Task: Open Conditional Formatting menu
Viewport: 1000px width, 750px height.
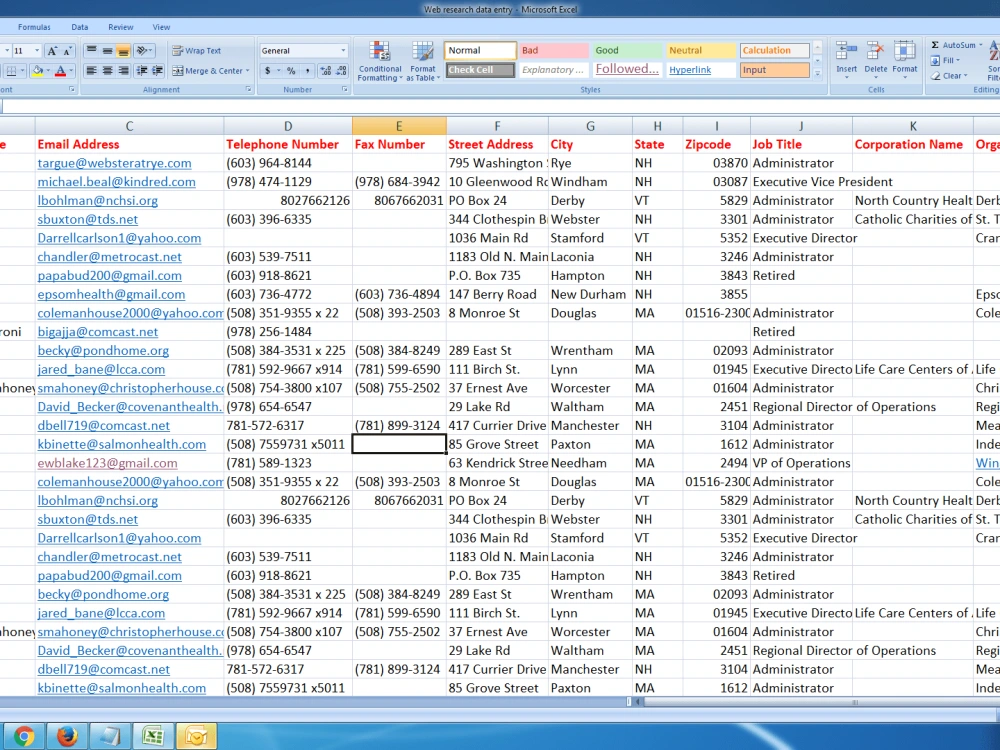Action: (x=380, y=61)
